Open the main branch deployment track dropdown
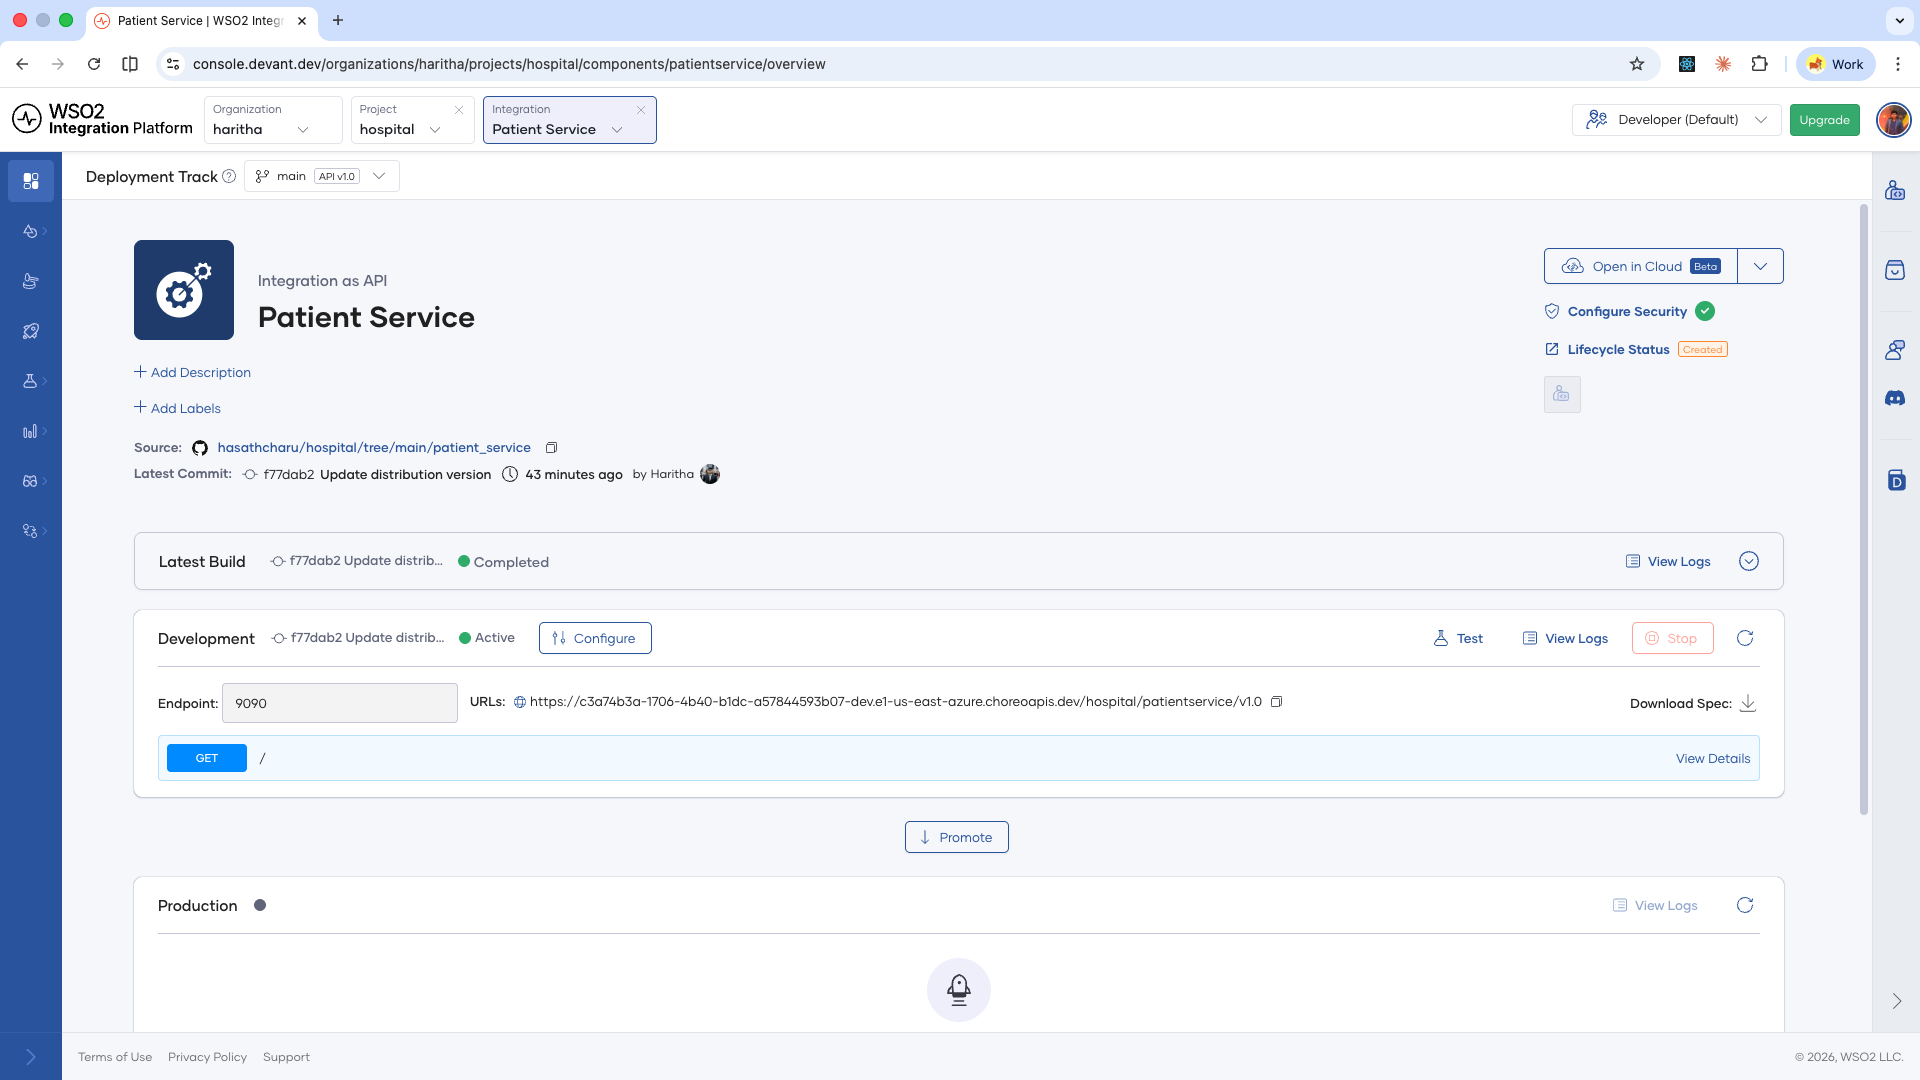Viewport: 1920px width, 1080px height. pos(322,176)
